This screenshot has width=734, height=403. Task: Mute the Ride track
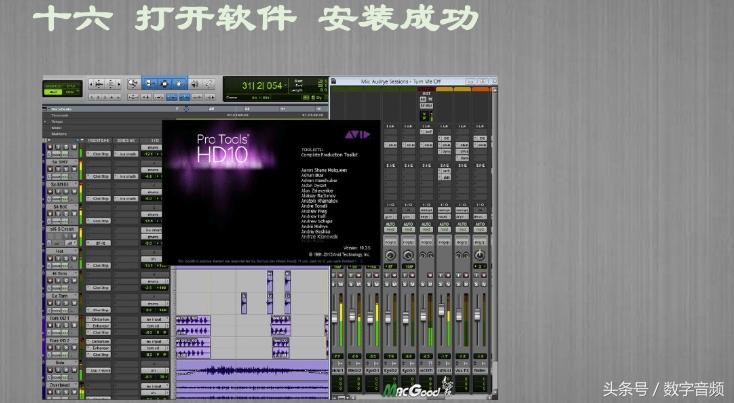point(74,370)
